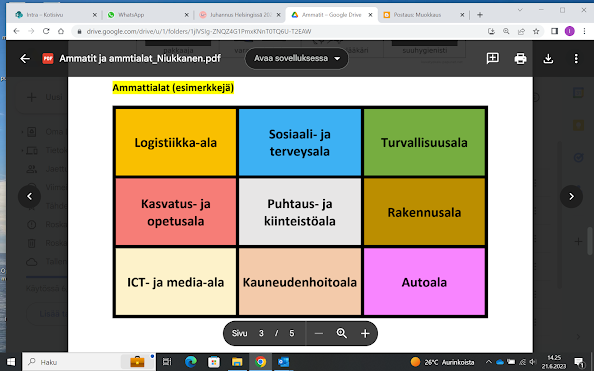Open the more actions three-dot menu
This screenshot has height=371, width=594.
(576, 58)
